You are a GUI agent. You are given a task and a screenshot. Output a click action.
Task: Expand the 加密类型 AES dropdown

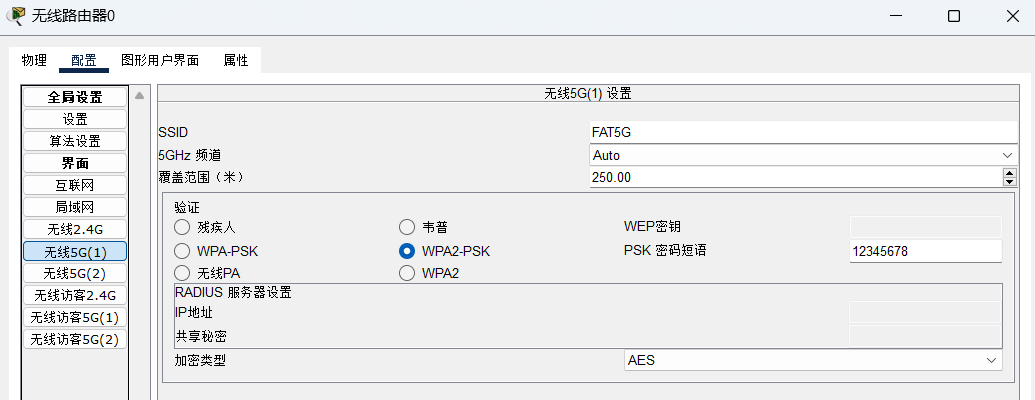[x=813, y=360]
